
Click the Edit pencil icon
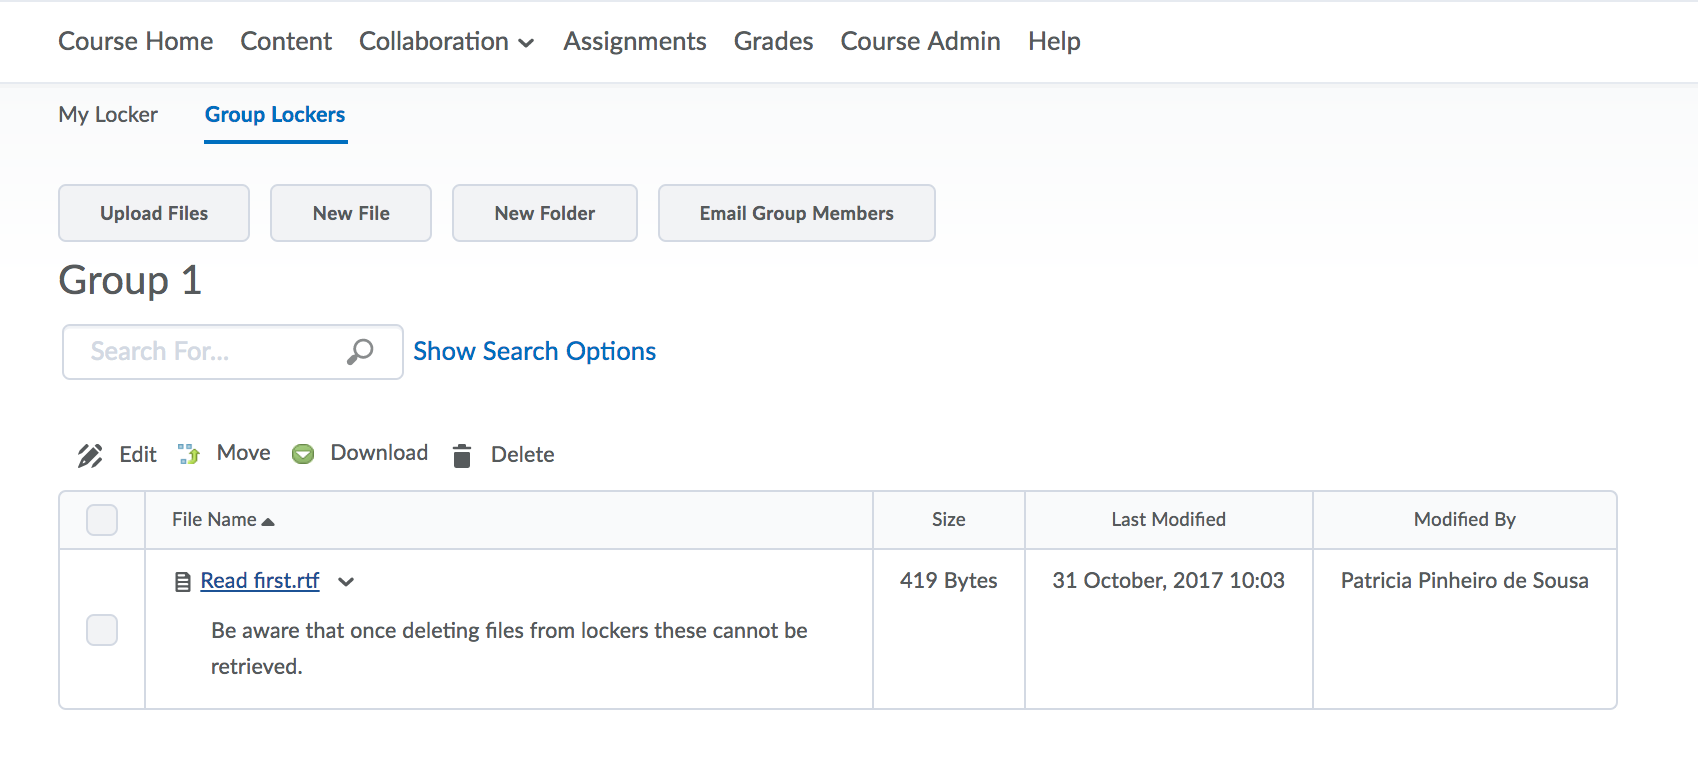click(90, 456)
